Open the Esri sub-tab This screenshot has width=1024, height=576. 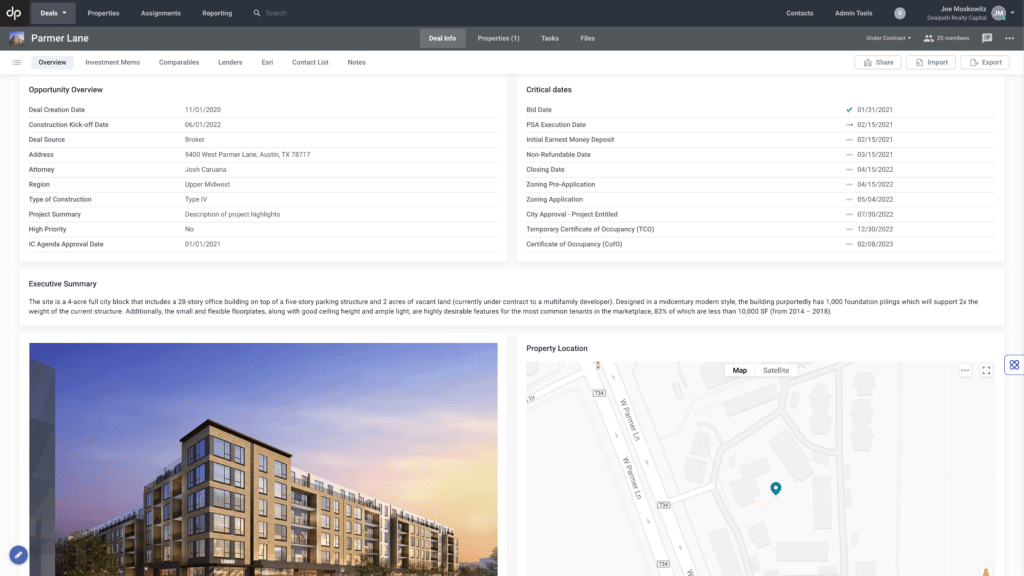tap(267, 63)
